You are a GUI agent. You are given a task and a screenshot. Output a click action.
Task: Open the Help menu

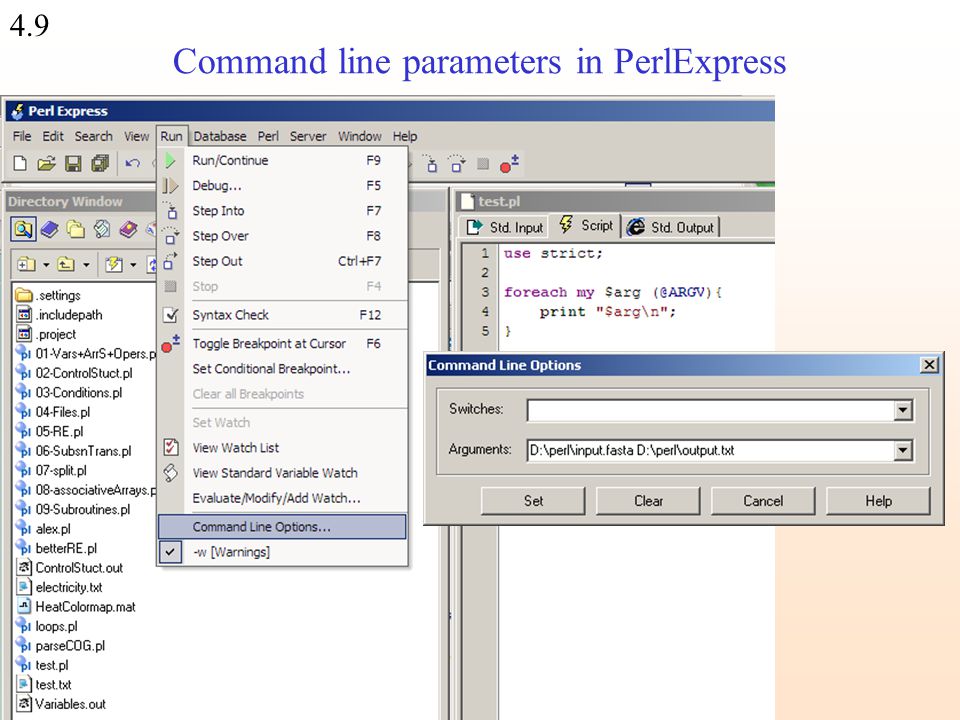[x=405, y=136]
